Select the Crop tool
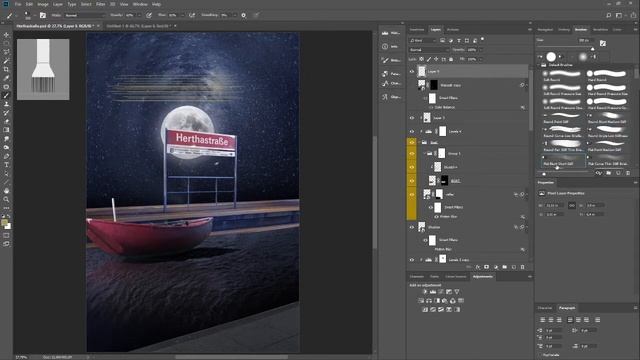The height and width of the screenshot is (360, 640). [x=6, y=69]
